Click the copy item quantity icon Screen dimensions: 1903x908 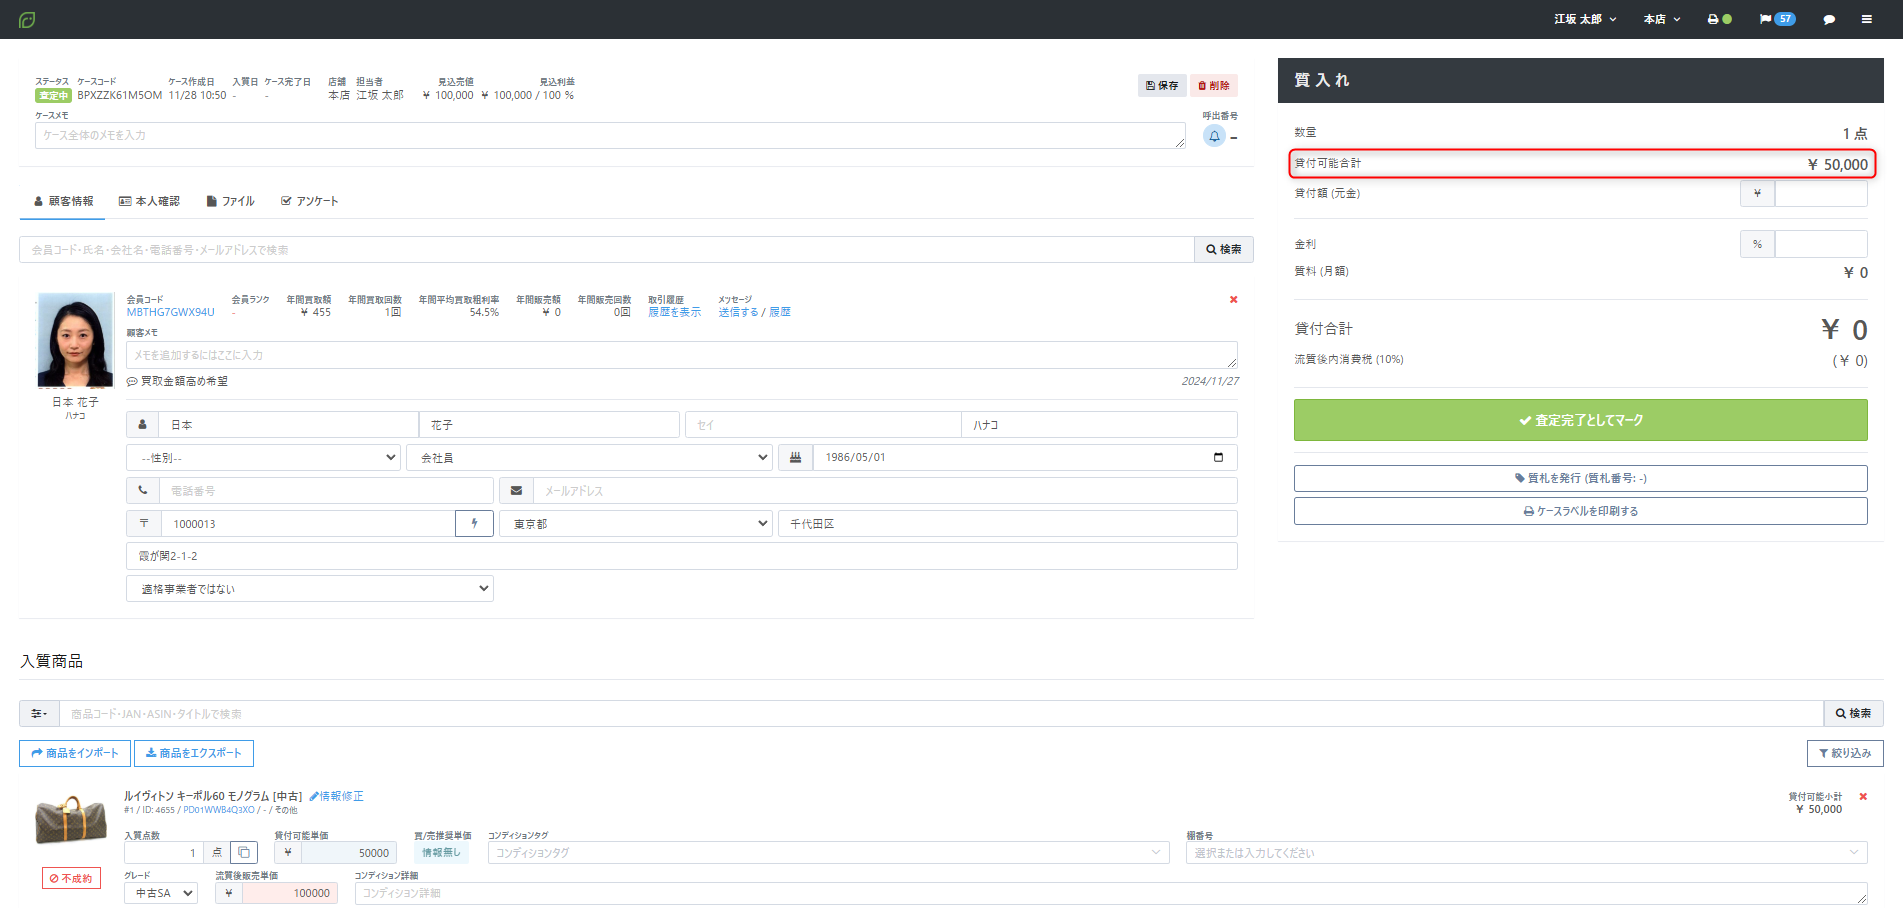[x=244, y=852]
